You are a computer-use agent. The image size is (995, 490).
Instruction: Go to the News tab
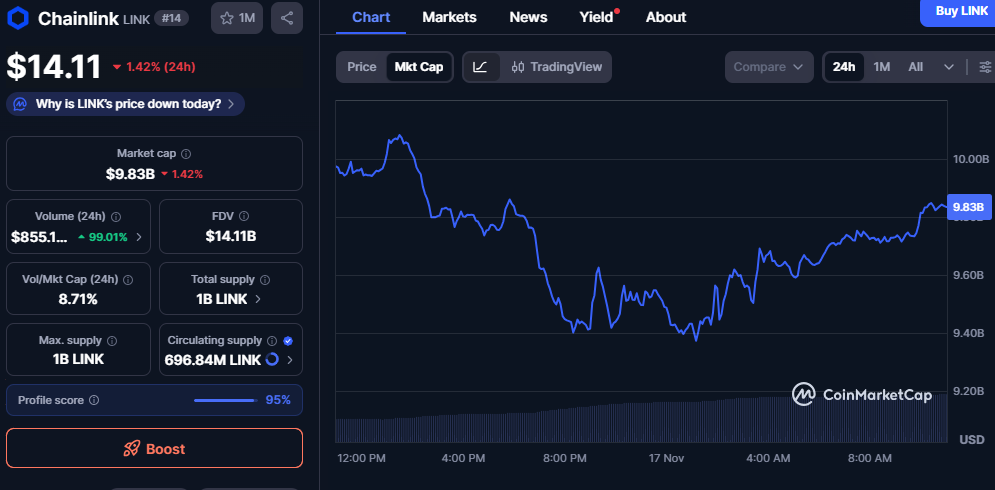pyautogui.click(x=528, y=17)
